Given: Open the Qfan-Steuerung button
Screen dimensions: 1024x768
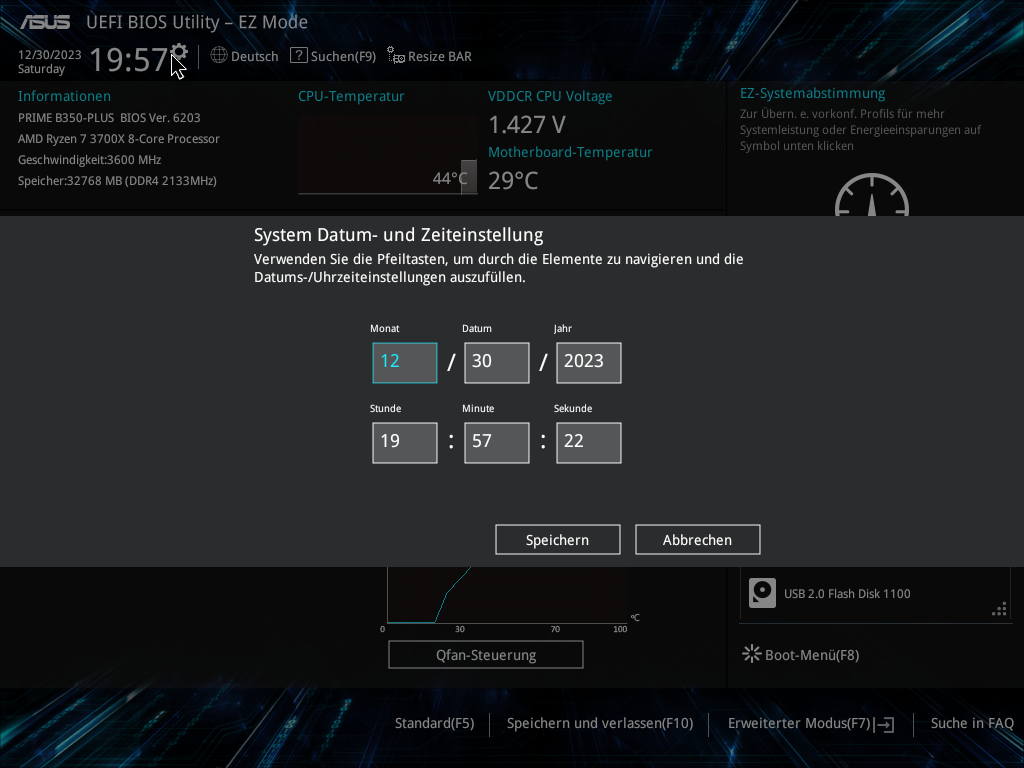Looking at the screenshot, I should coord(486,654).
